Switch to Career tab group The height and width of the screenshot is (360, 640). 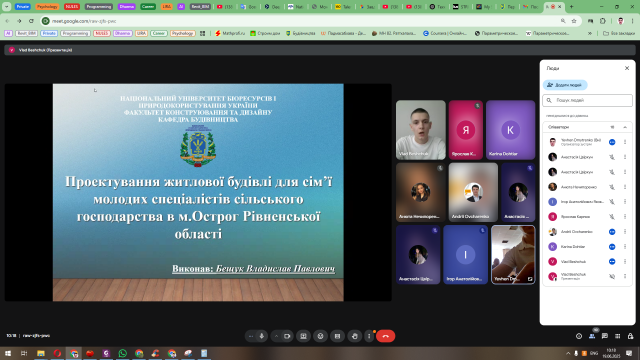tap(148, 7)
